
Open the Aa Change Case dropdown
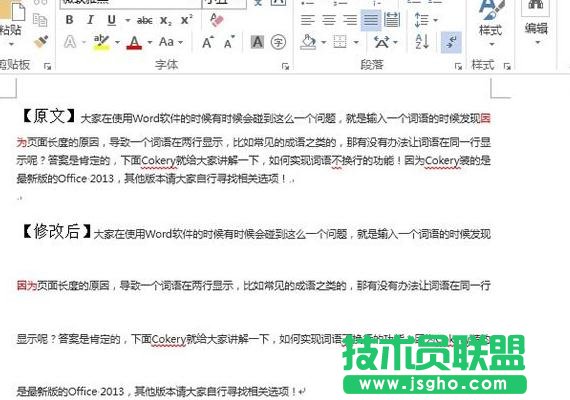[x=171, y=42]
